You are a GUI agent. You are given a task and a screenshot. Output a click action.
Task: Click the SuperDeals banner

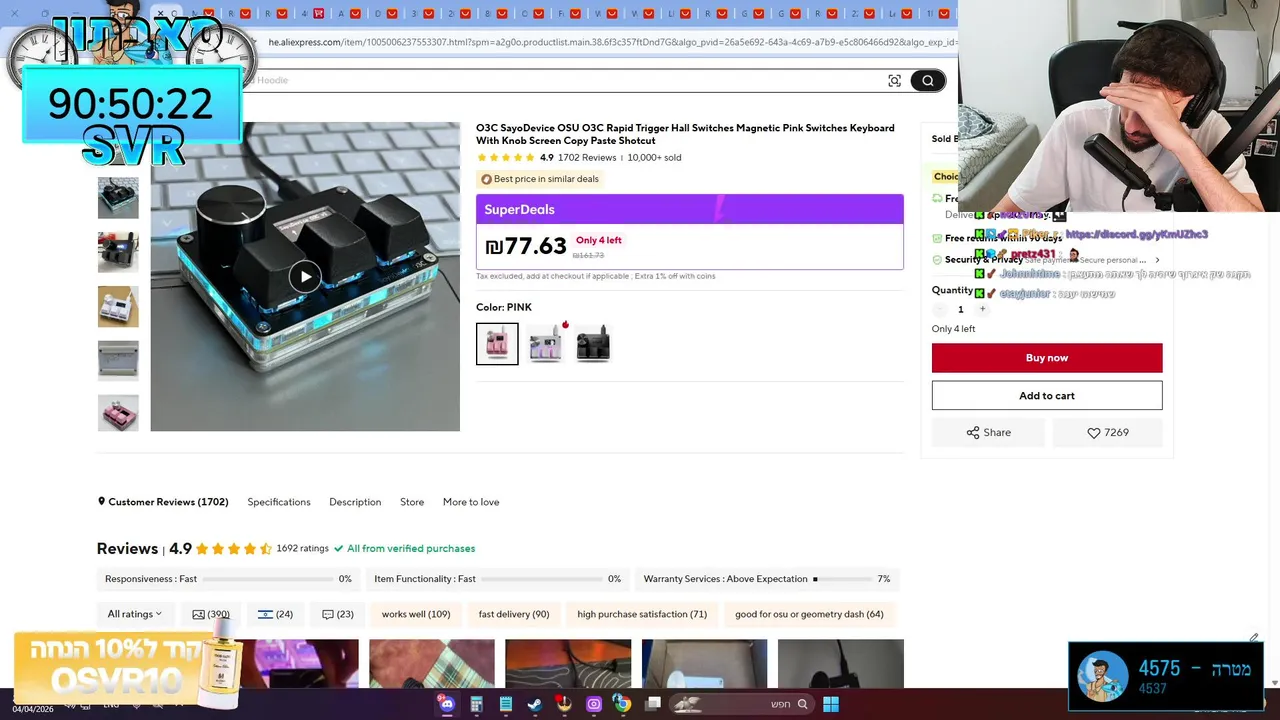690,209
